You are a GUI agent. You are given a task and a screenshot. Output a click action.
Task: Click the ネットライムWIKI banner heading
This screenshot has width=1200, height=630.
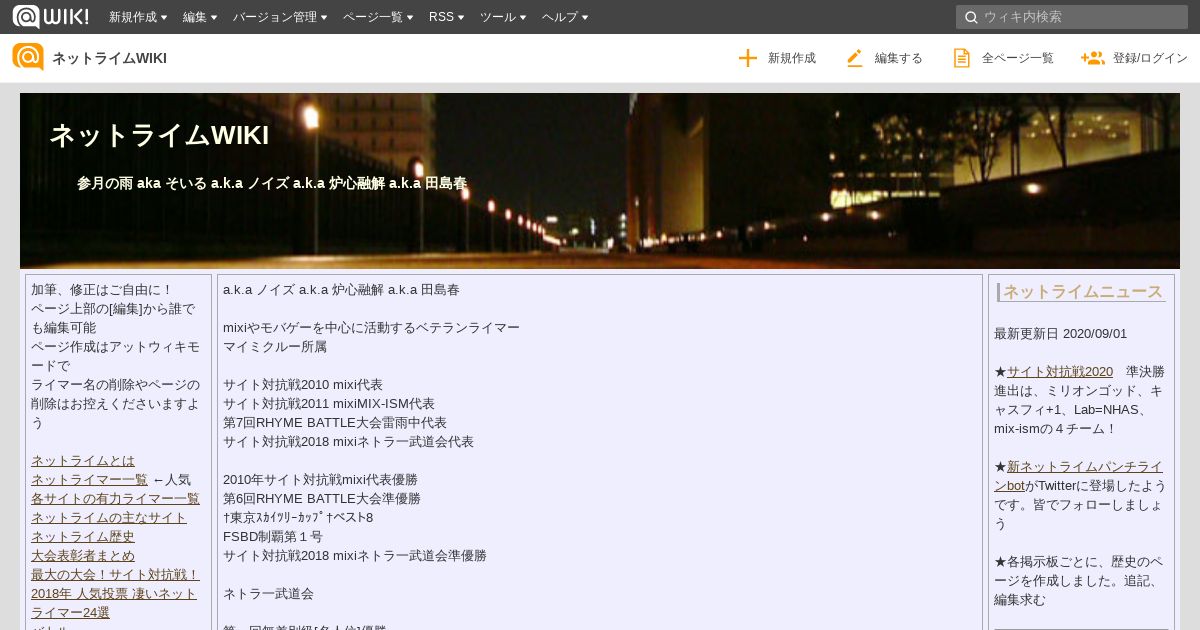click(159, 135)
